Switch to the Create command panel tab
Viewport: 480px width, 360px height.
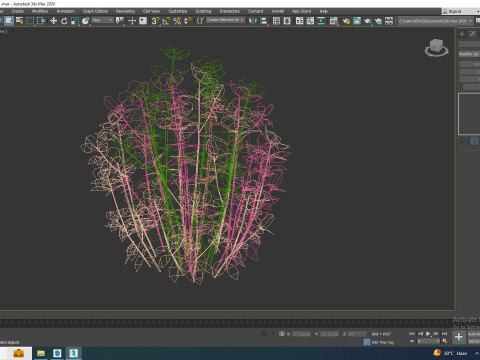462,34
